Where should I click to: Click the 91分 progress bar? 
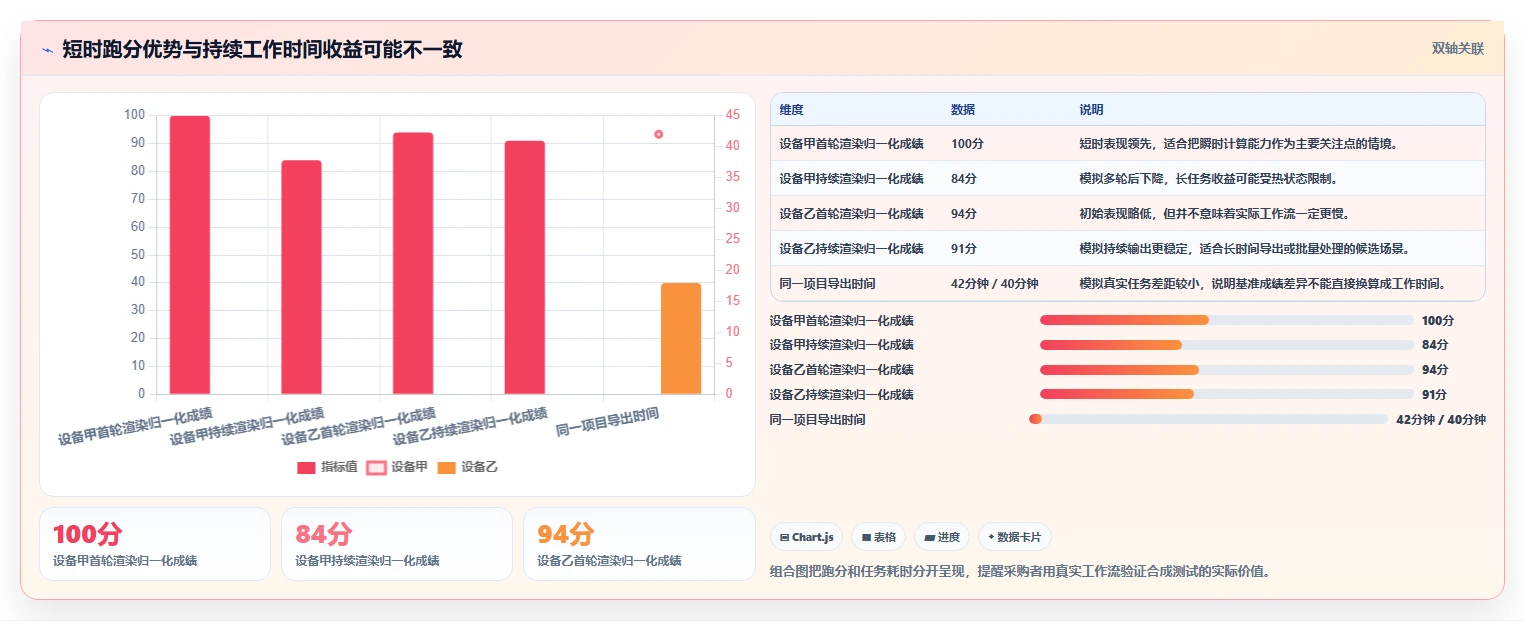click(1226, 394)
